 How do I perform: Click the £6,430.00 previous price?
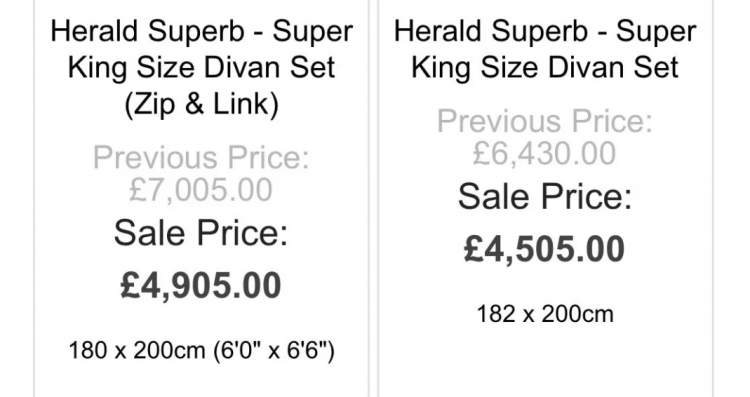tap(544, 154)
